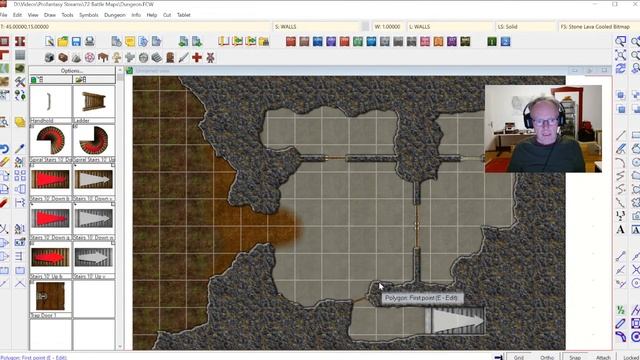
Task: Print the map using the printer icon
Action: coord(90,41)
